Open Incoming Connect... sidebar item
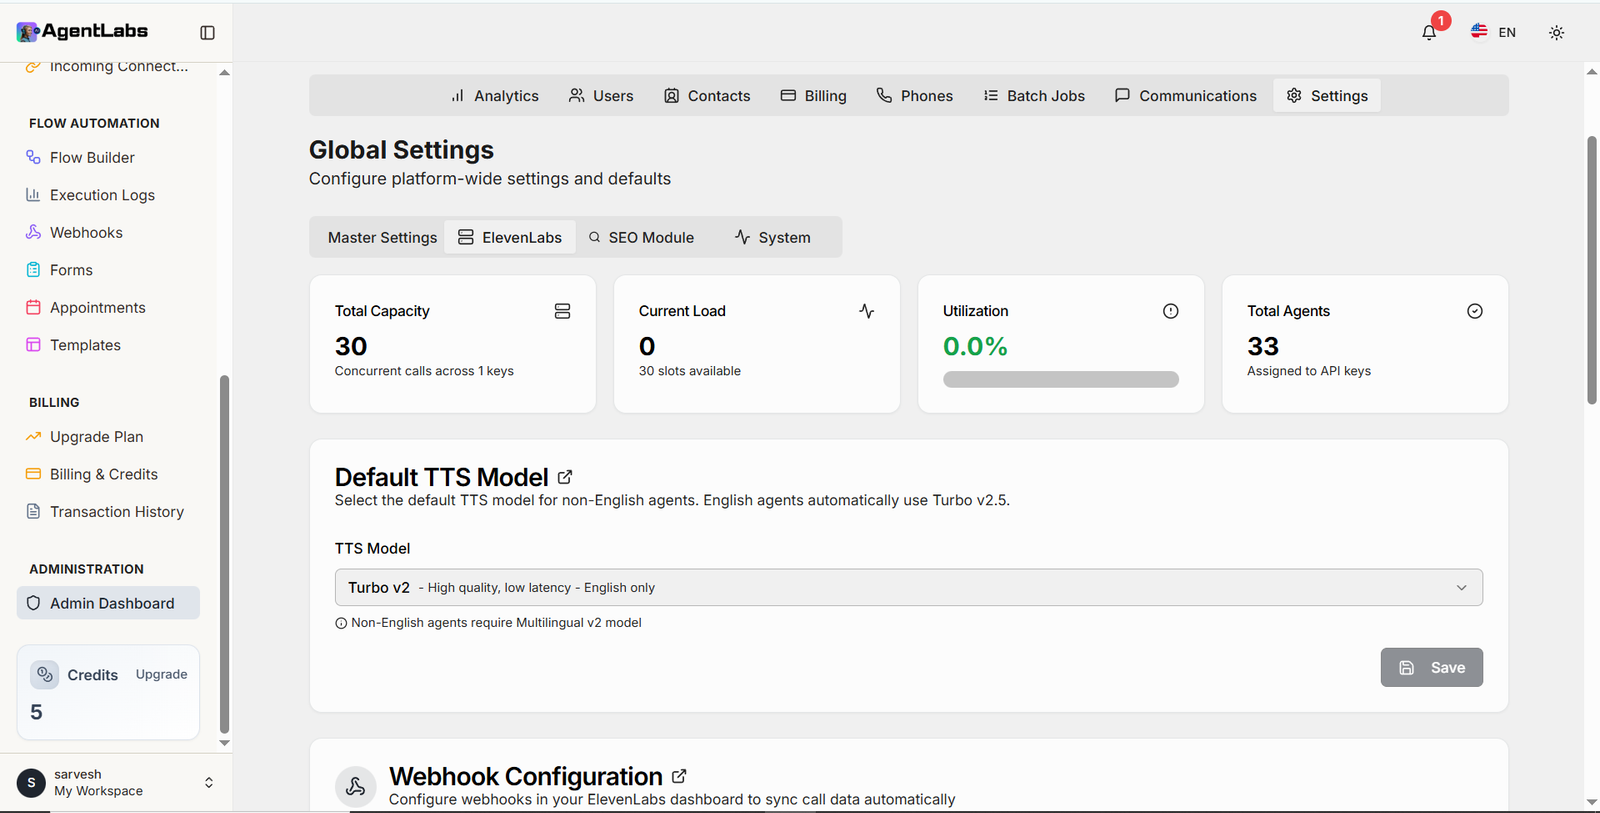Screen dimensions: 1600x813 pos(108,67)
